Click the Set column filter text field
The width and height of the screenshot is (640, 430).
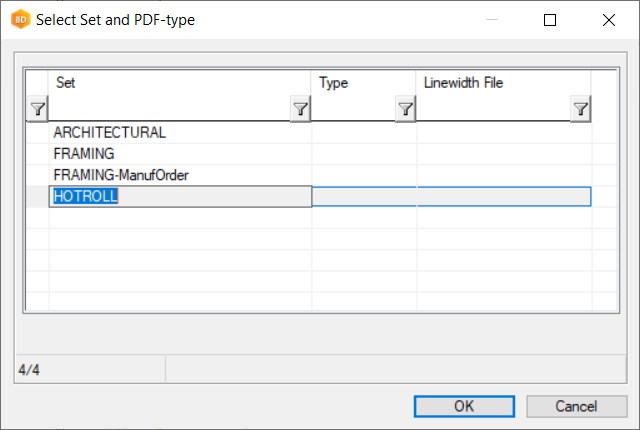pyautogui.click(x=170, y=109)
